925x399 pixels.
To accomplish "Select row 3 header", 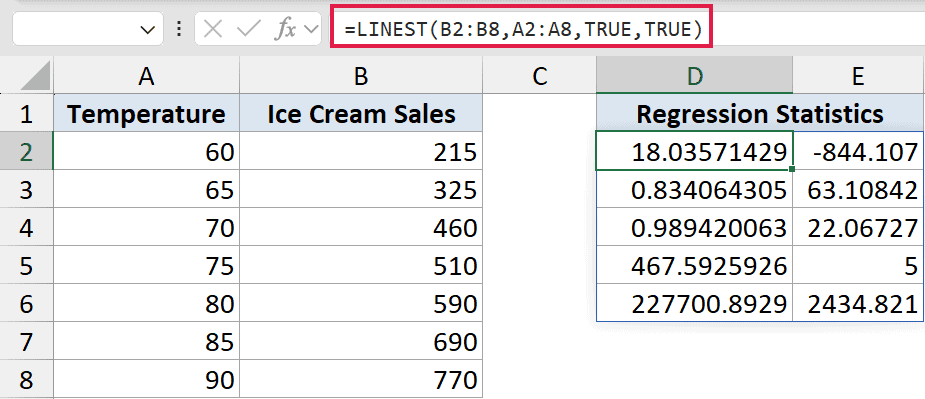I will (27, 189).
